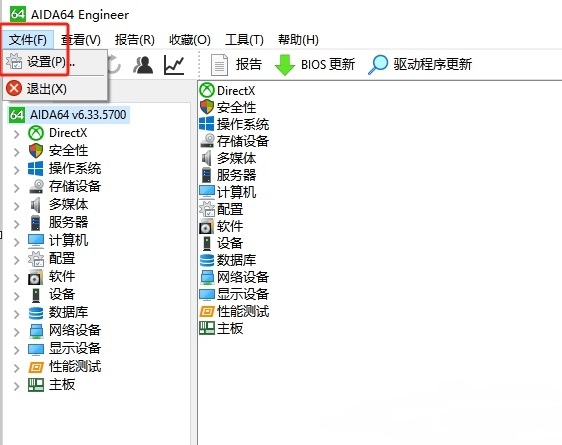Open 存储设备 in the right pane
This screenshot has height=445, width=562.
pos(234,141)
